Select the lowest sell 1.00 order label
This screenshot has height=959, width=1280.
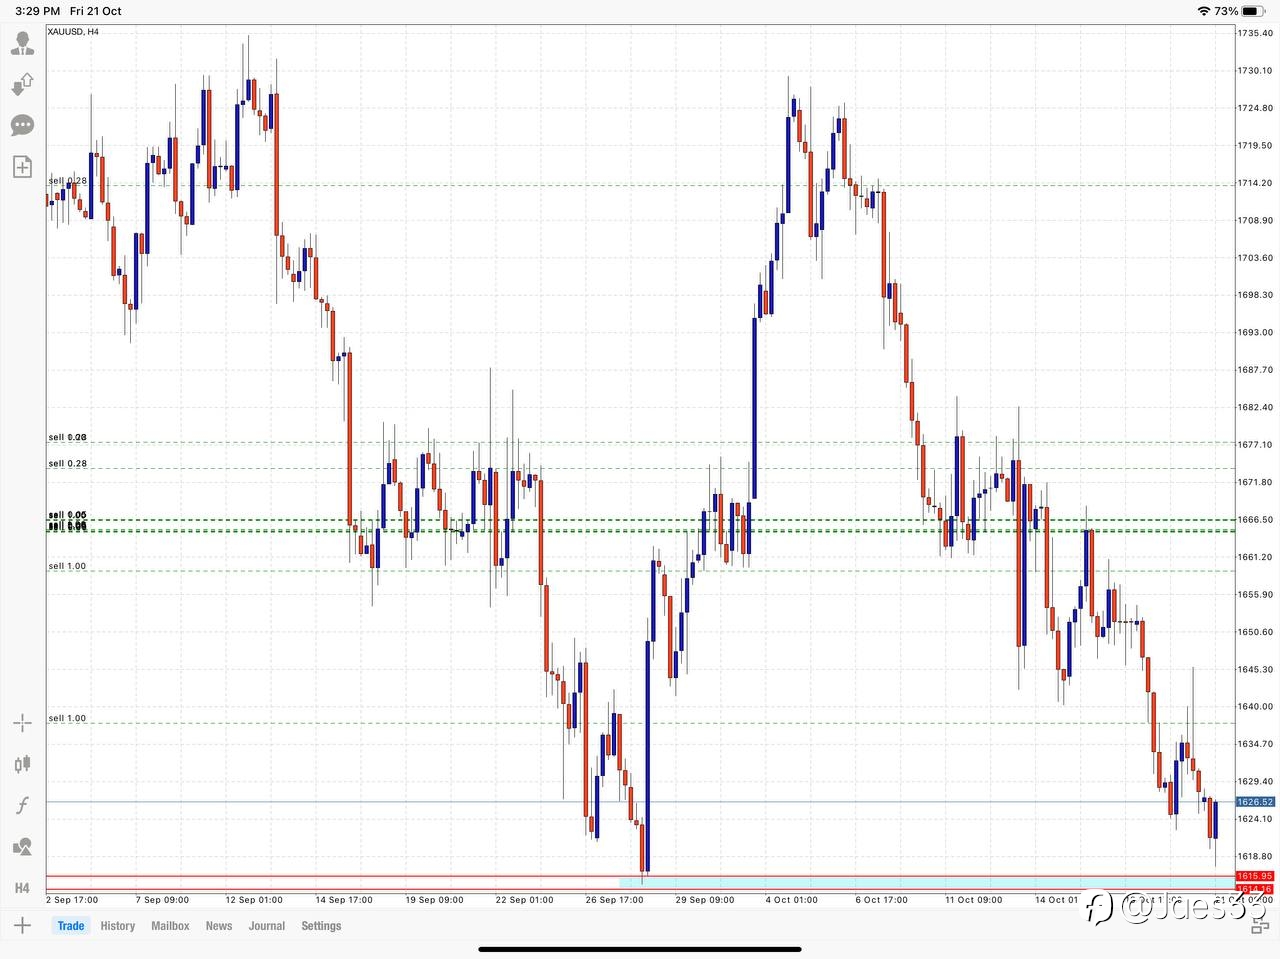tap(67, 718)
